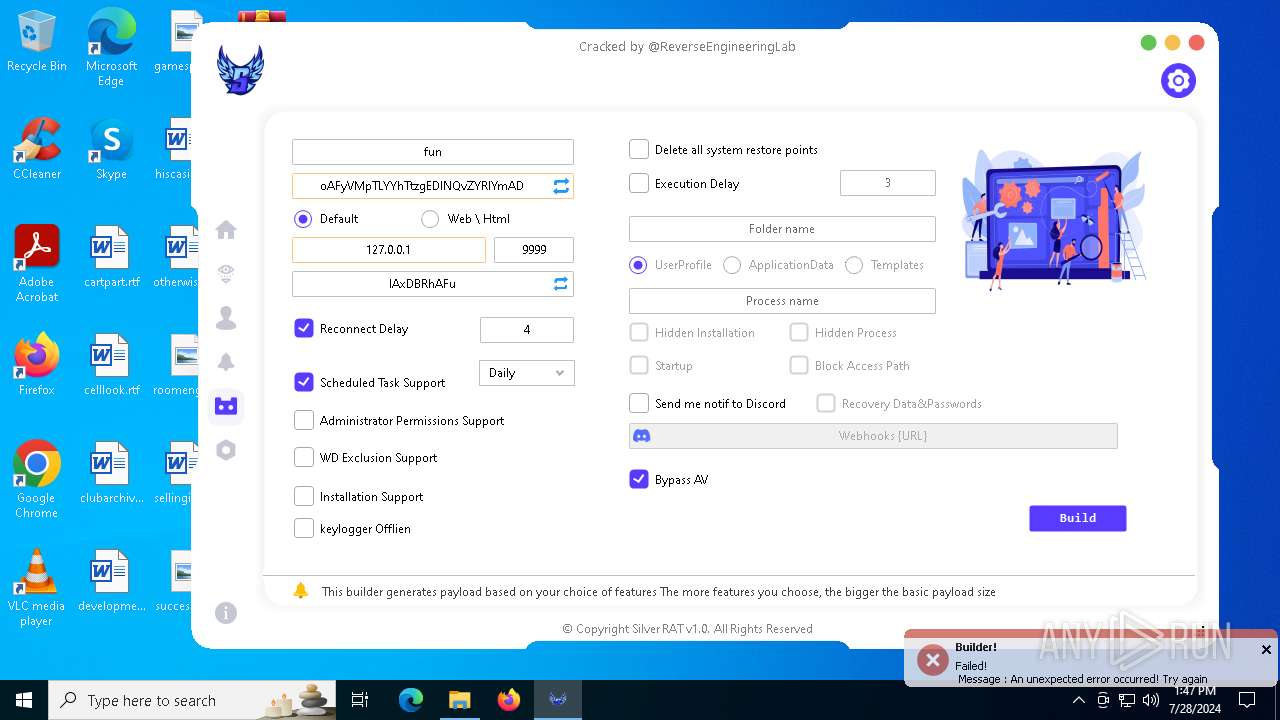Click the Startup checkbox
This screenshot has width=1280, height=720.
pos(639,365)
